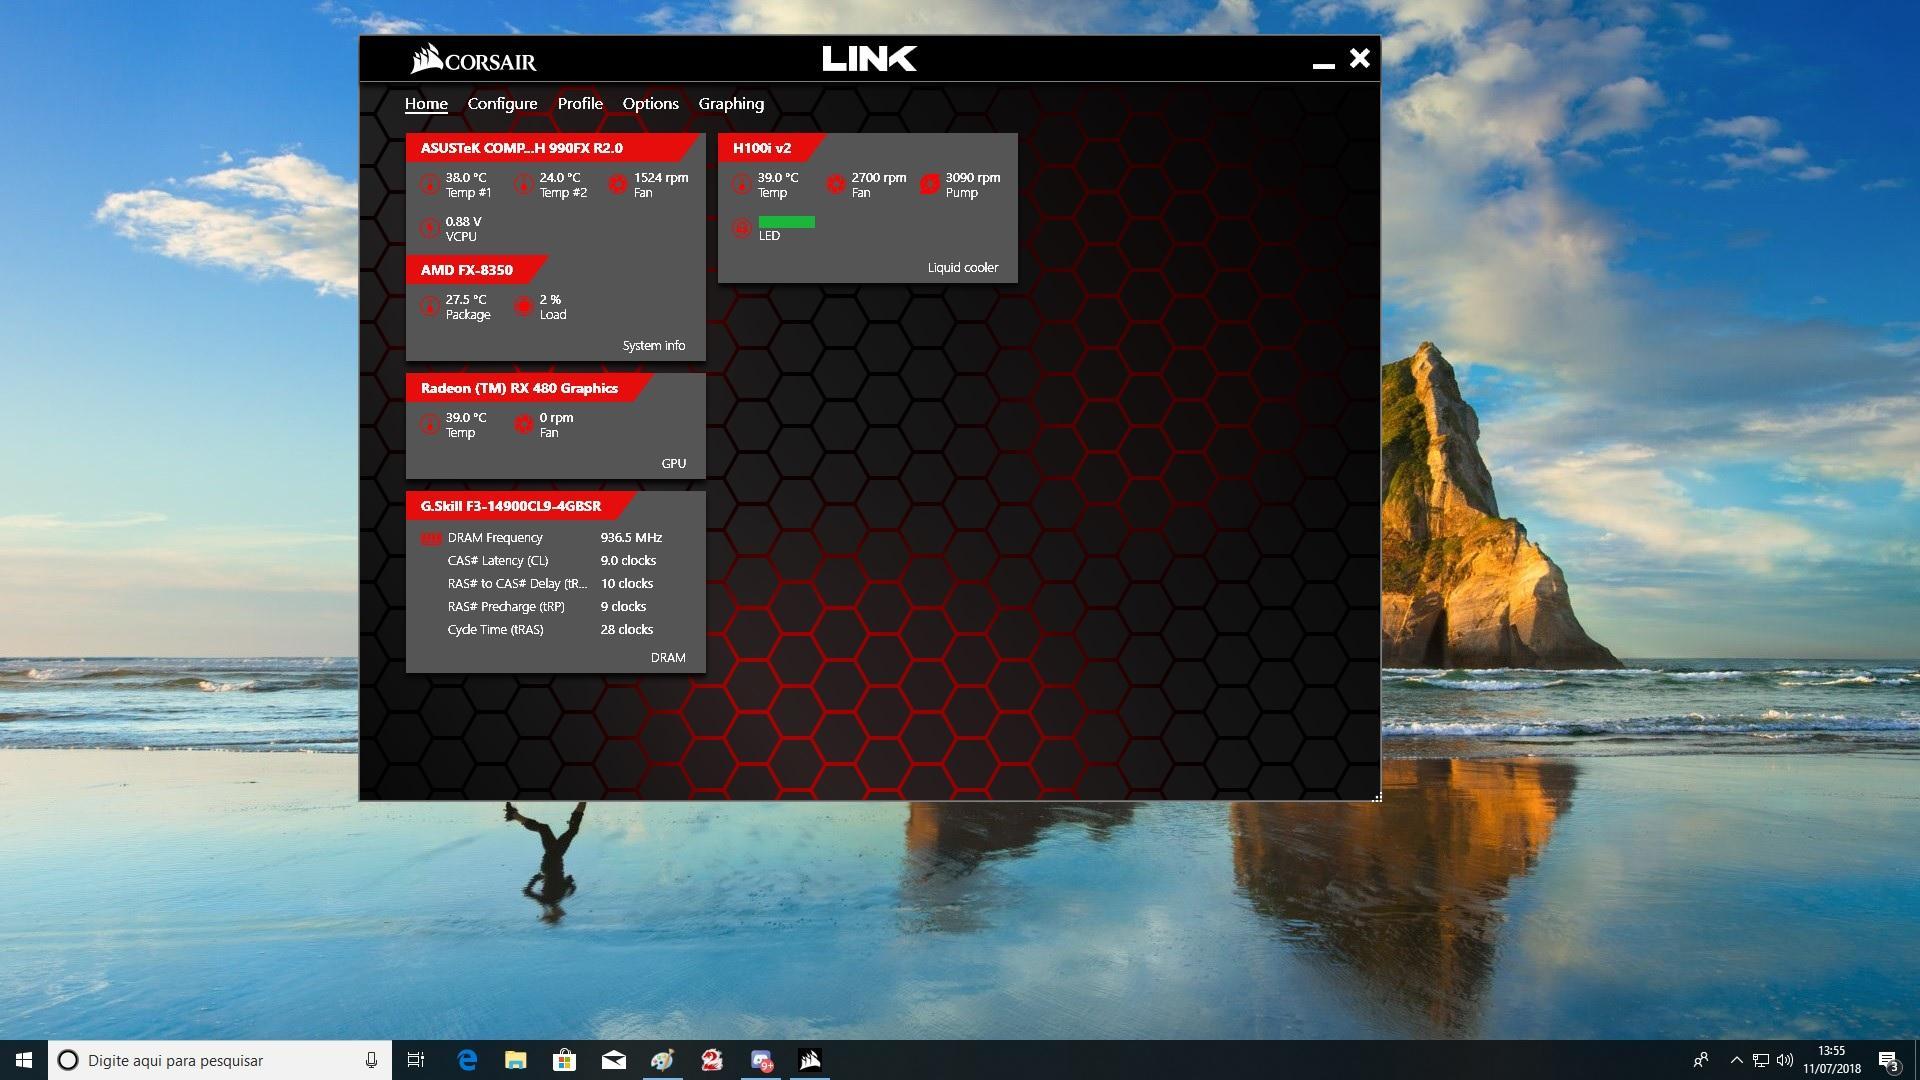
Task: Select the ASUSTeK motherboard panel header
Action: pyautogui.click(x=552, y=148)
